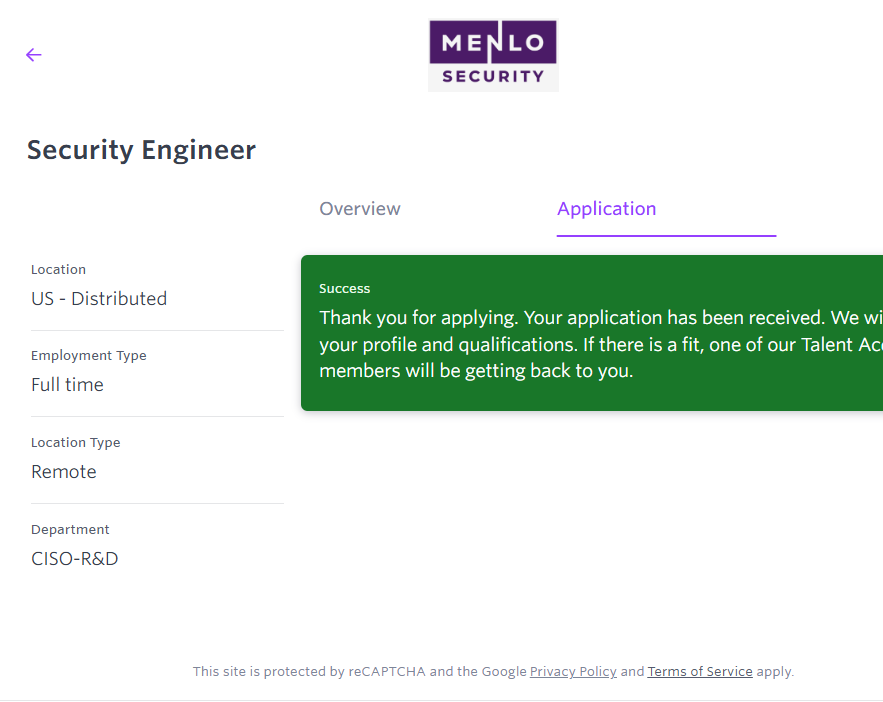Image resolution: width=883 pixels, height=702 pixels.
Task: Click the 'Remote' location type value
Action: (x=64, y=472)
